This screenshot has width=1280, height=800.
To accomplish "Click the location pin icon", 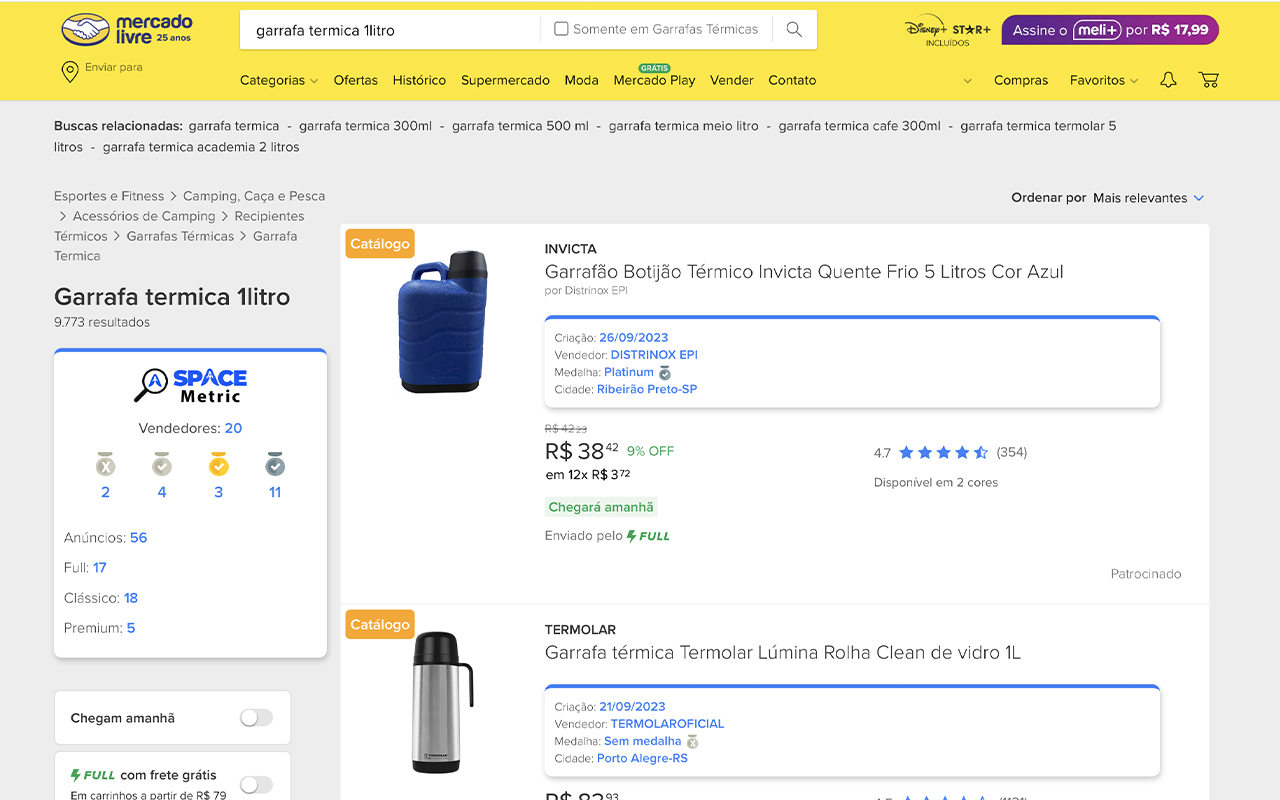I will (70, 71).
